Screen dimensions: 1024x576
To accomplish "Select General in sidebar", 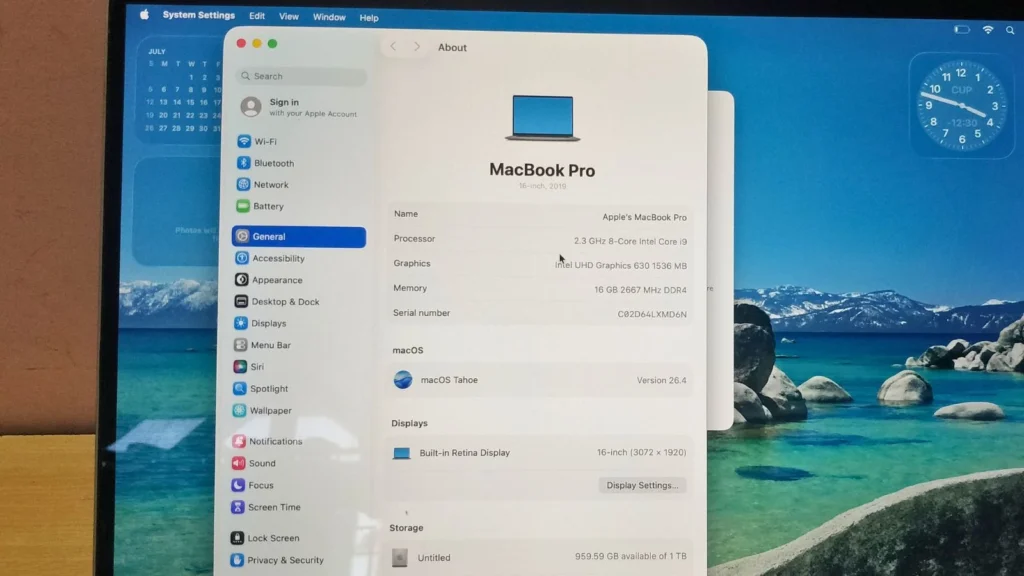I will pyautogui.click(x=299, y=236).
